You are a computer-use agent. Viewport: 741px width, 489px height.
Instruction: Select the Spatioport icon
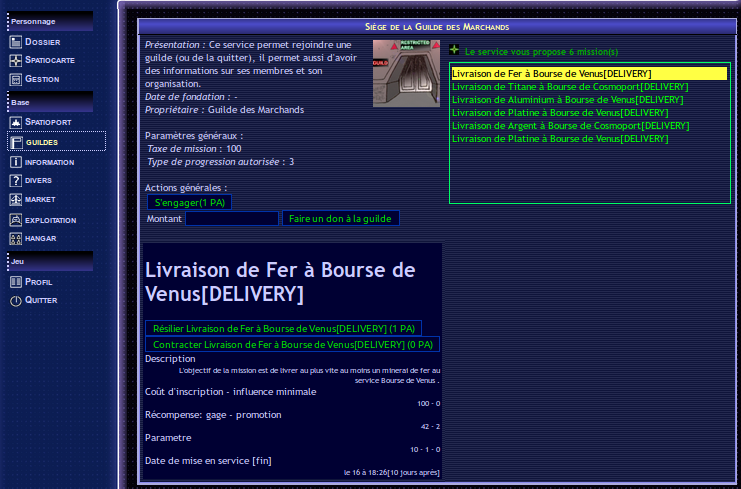16,122
